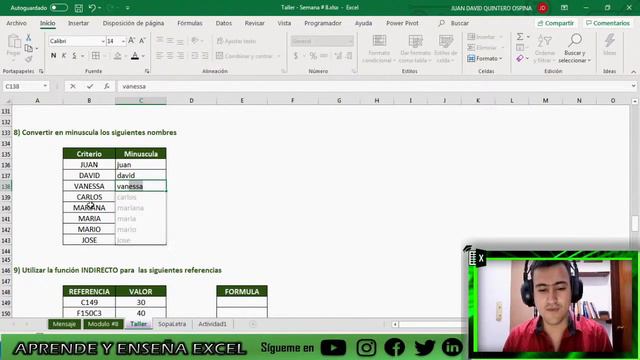
Task: Click the Formato cells button
Action: tap(485, 59)
